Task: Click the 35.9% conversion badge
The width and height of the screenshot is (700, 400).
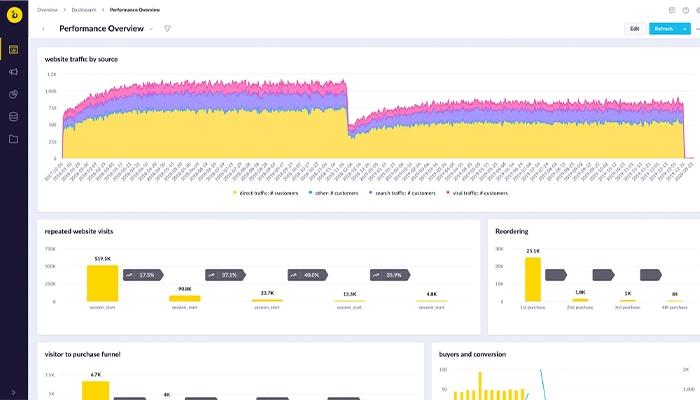Action: point(390,275)
